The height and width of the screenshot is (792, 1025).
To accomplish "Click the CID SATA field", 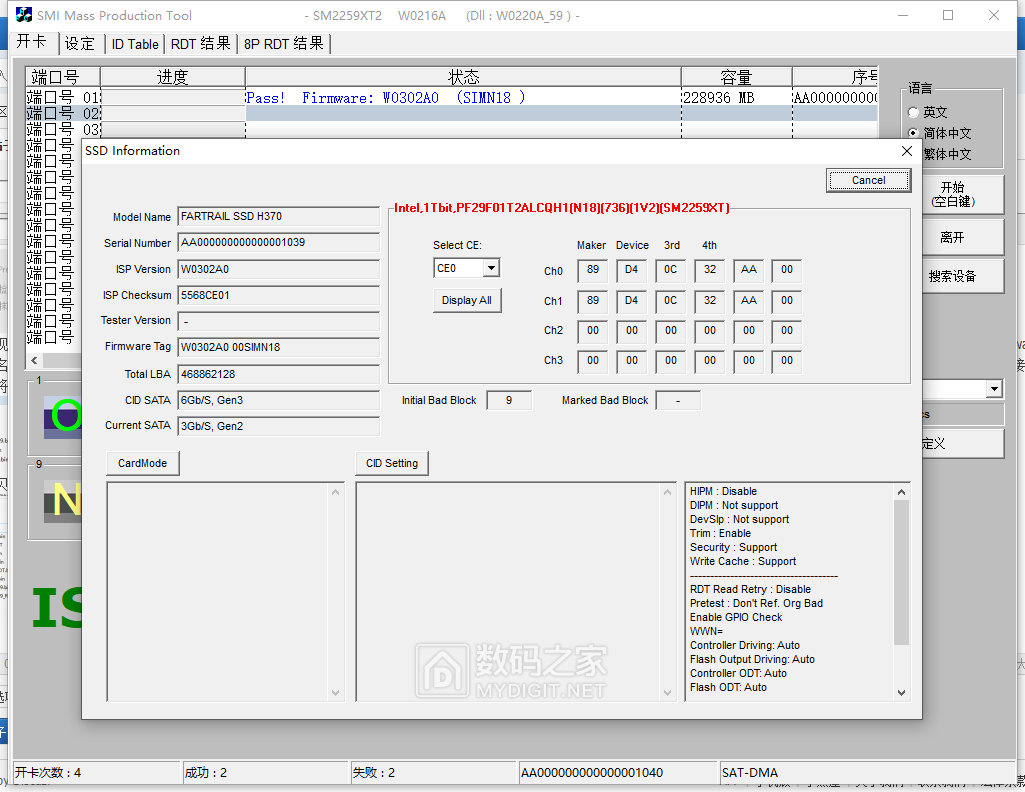I will point(278,400).
